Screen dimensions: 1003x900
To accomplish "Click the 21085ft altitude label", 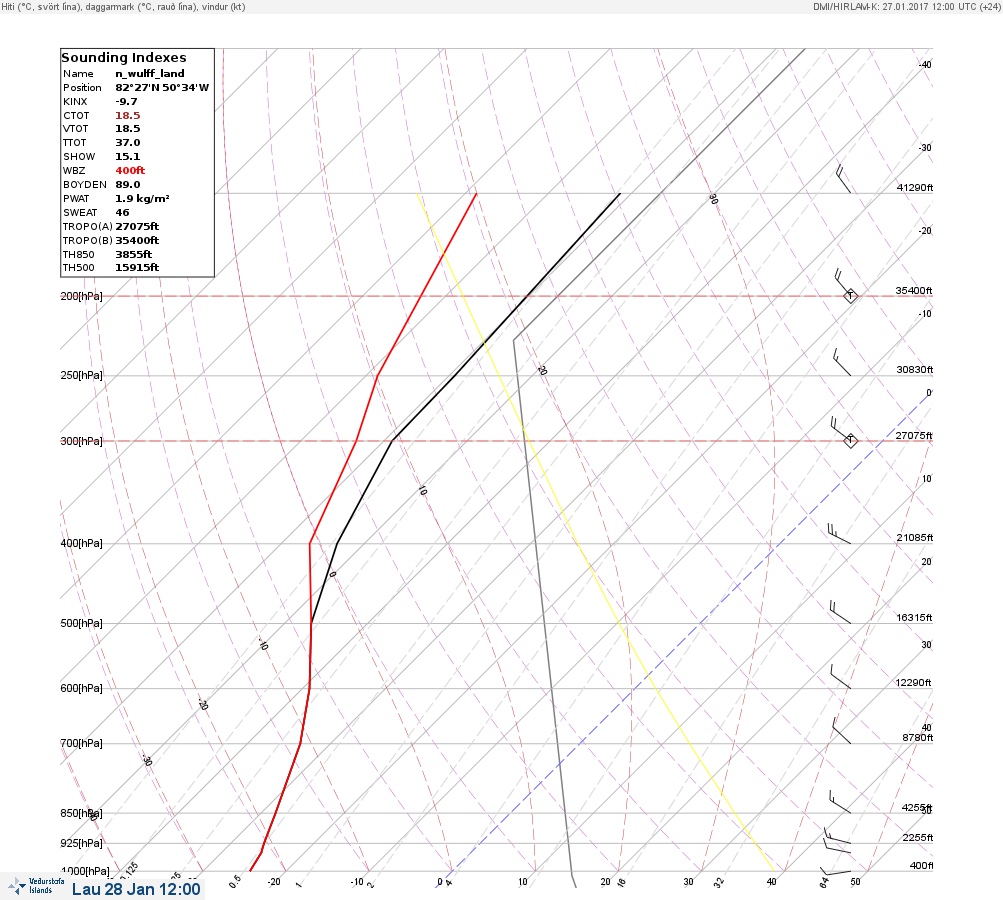I will [915, 537].
